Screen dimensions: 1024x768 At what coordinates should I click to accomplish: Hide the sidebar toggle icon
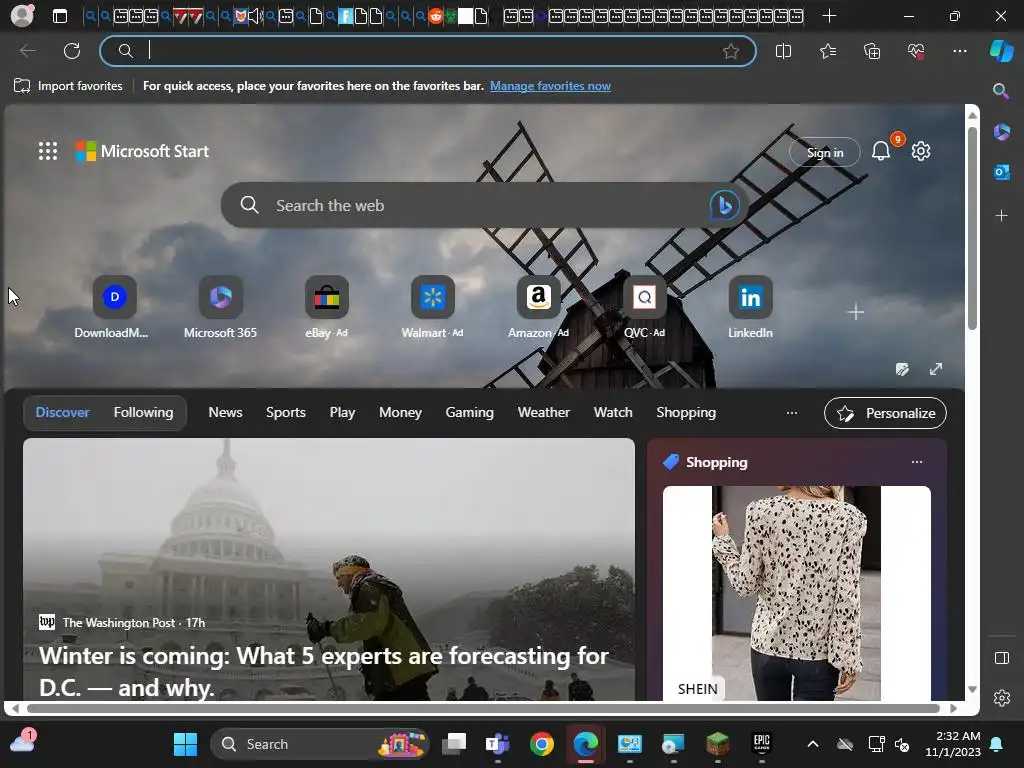tap(1001, 658)
